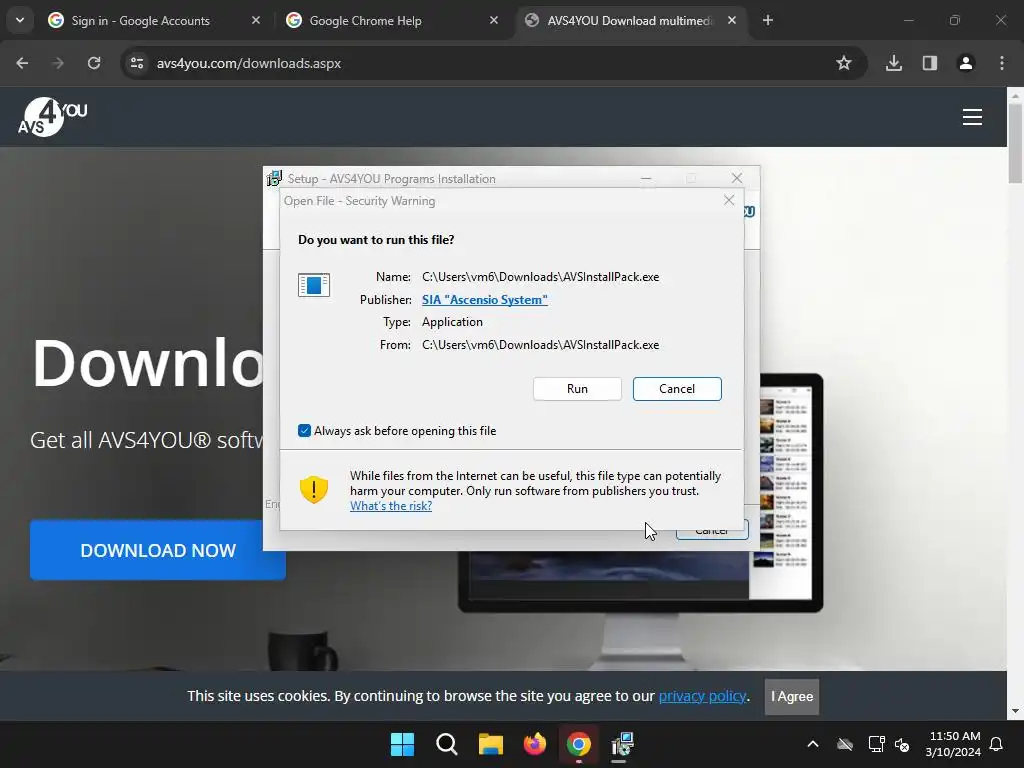Close the AVS4YOU Setup window

[x=737, y=178]
